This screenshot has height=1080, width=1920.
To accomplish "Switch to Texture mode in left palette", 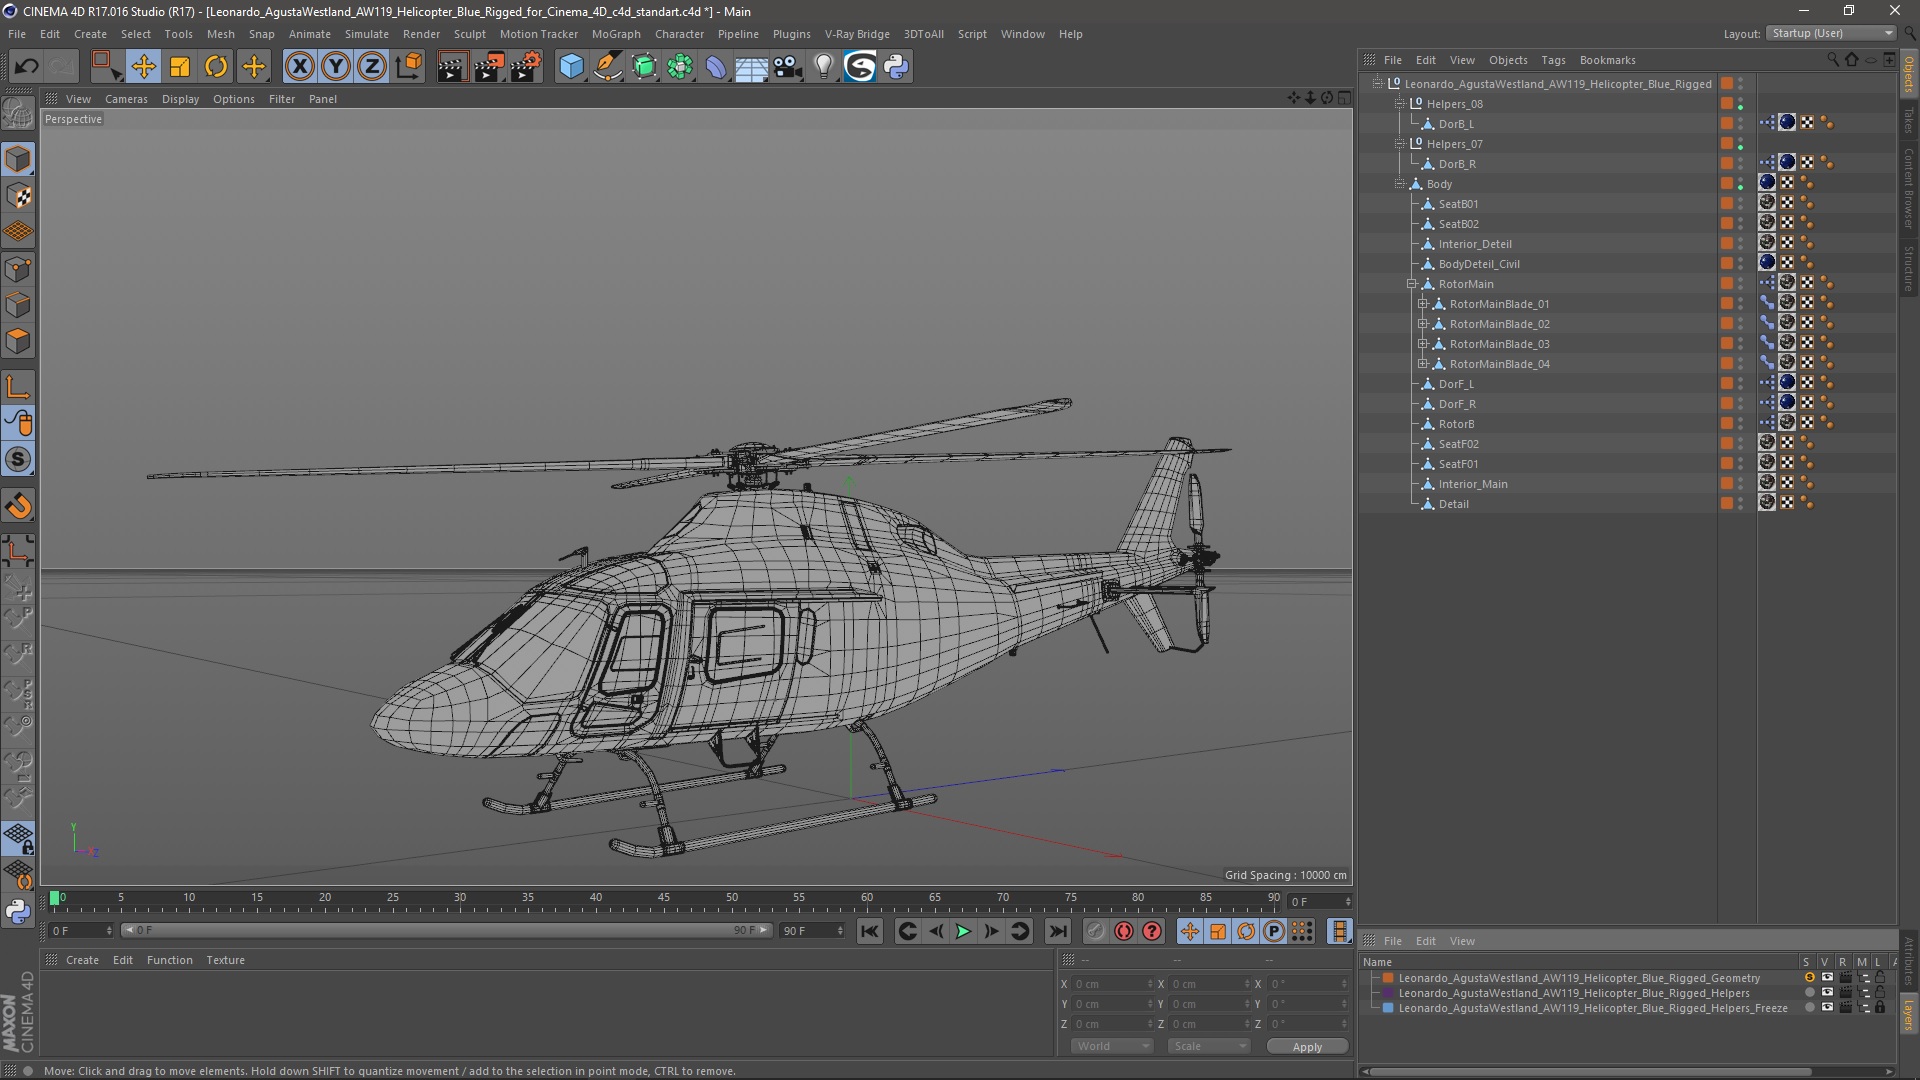I will tap(18, 196).
